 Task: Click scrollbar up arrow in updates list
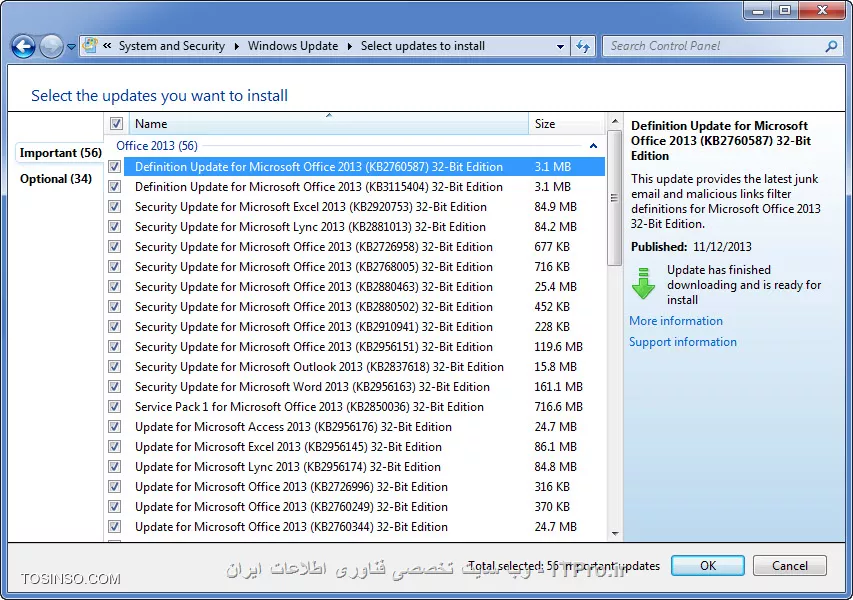pos(615,121)
